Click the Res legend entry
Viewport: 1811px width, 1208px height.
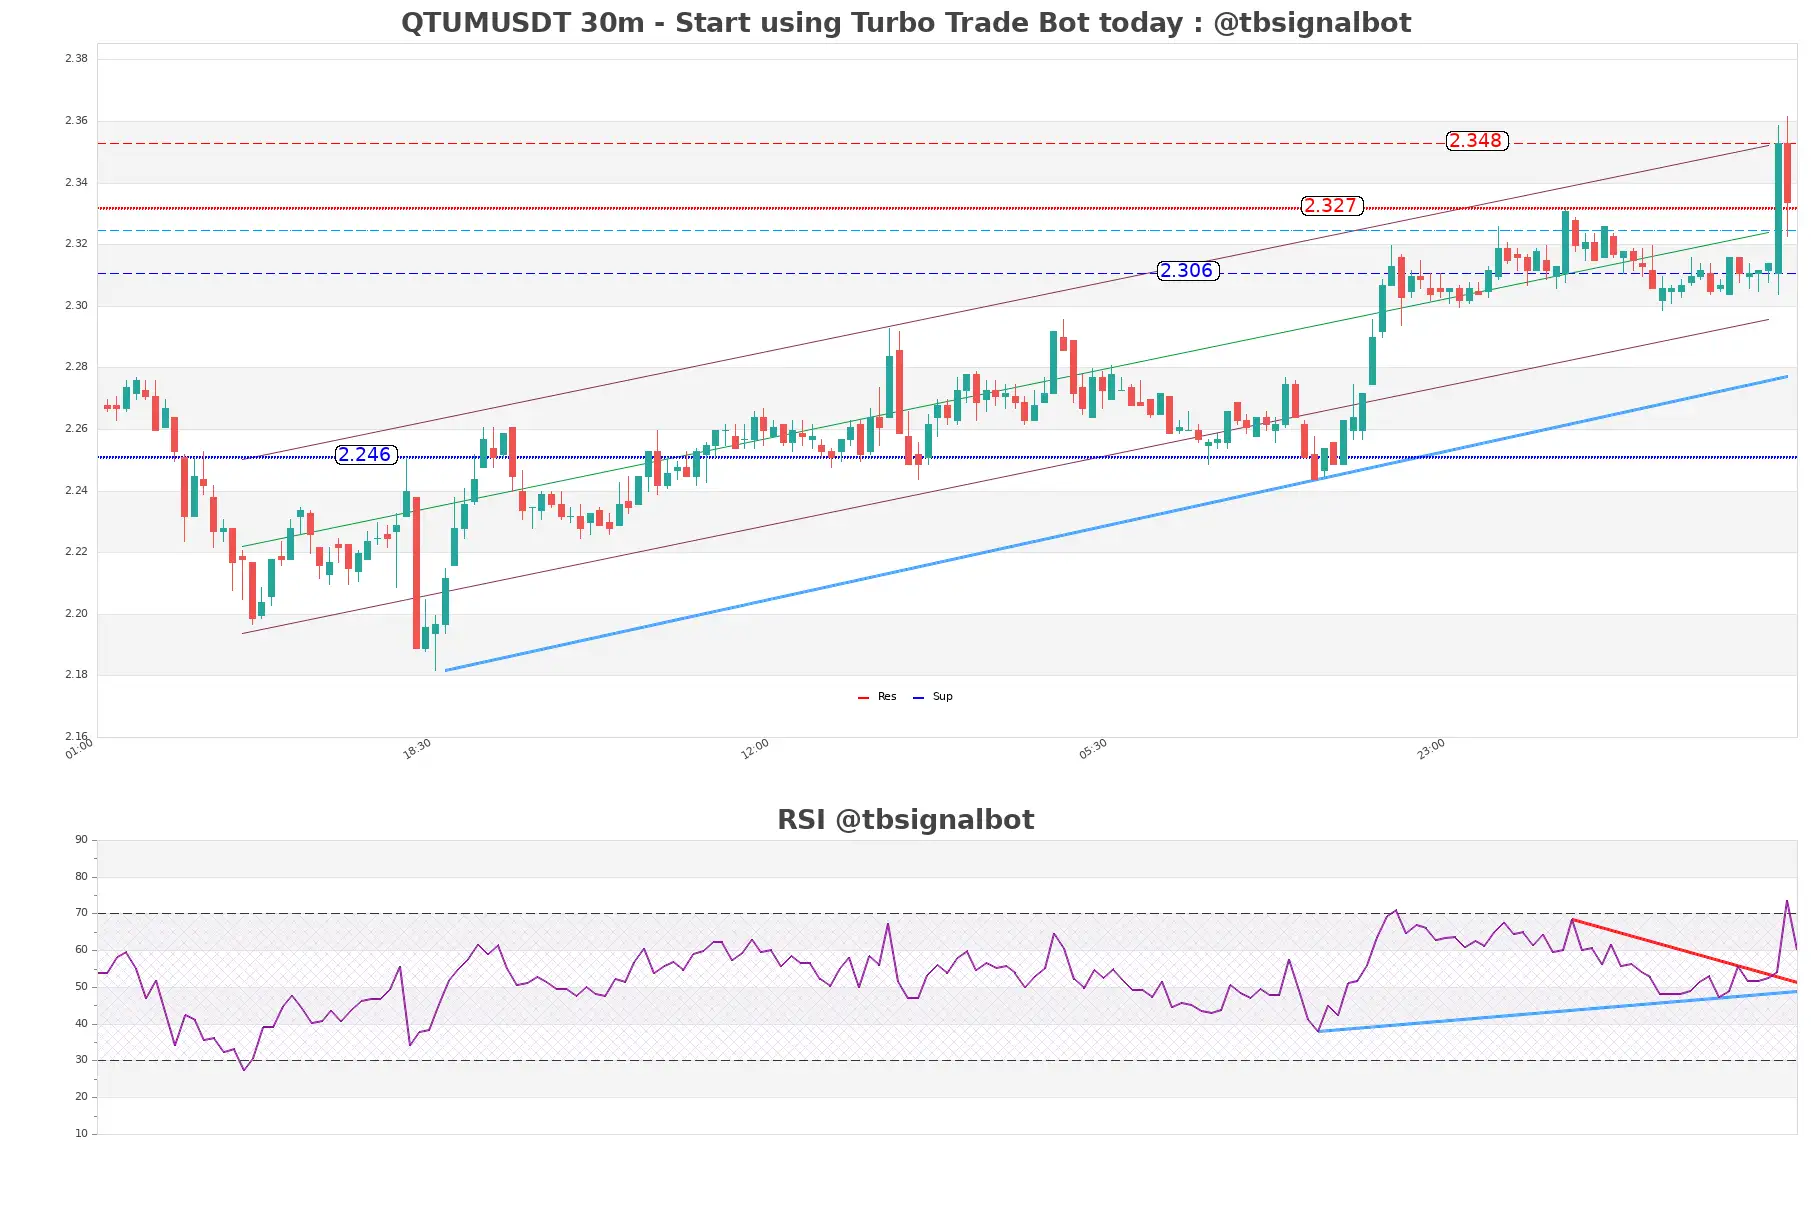pyautogui.click(x=877, y=697)
